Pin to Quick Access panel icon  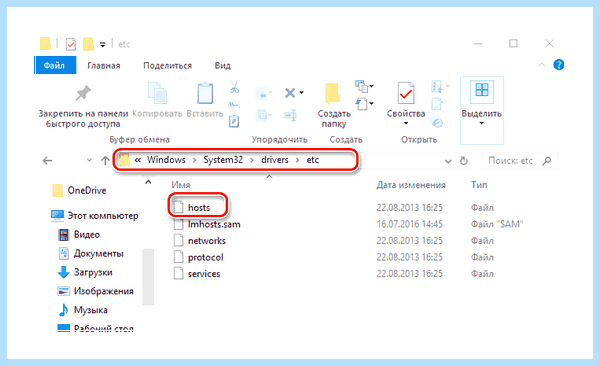[x=83, y=93]
